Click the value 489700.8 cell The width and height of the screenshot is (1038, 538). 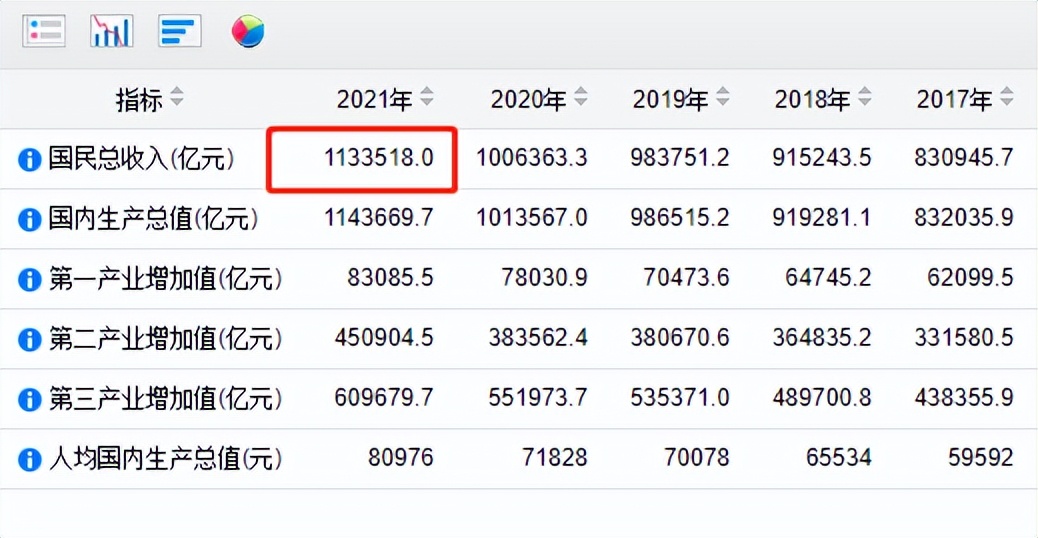822,398
